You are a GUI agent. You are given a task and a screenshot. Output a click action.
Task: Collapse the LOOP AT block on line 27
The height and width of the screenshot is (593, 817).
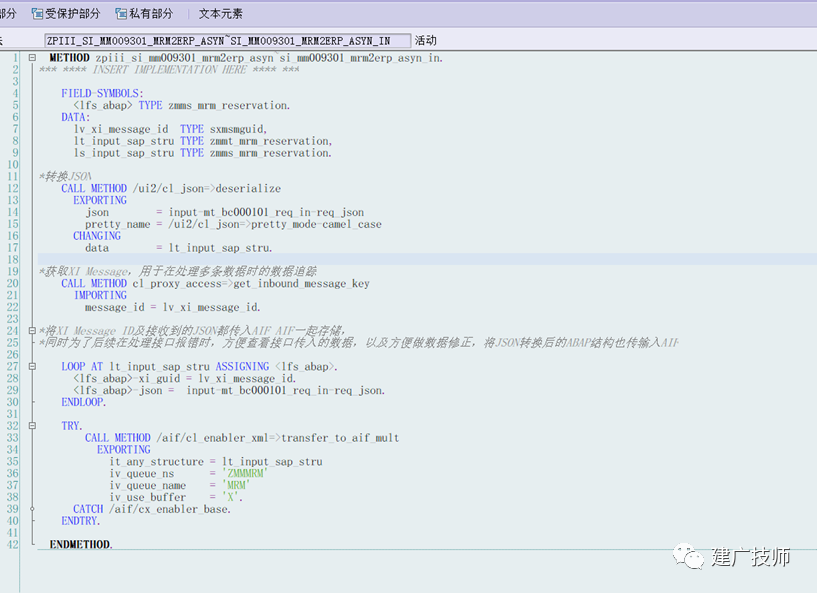coord(32,366)
